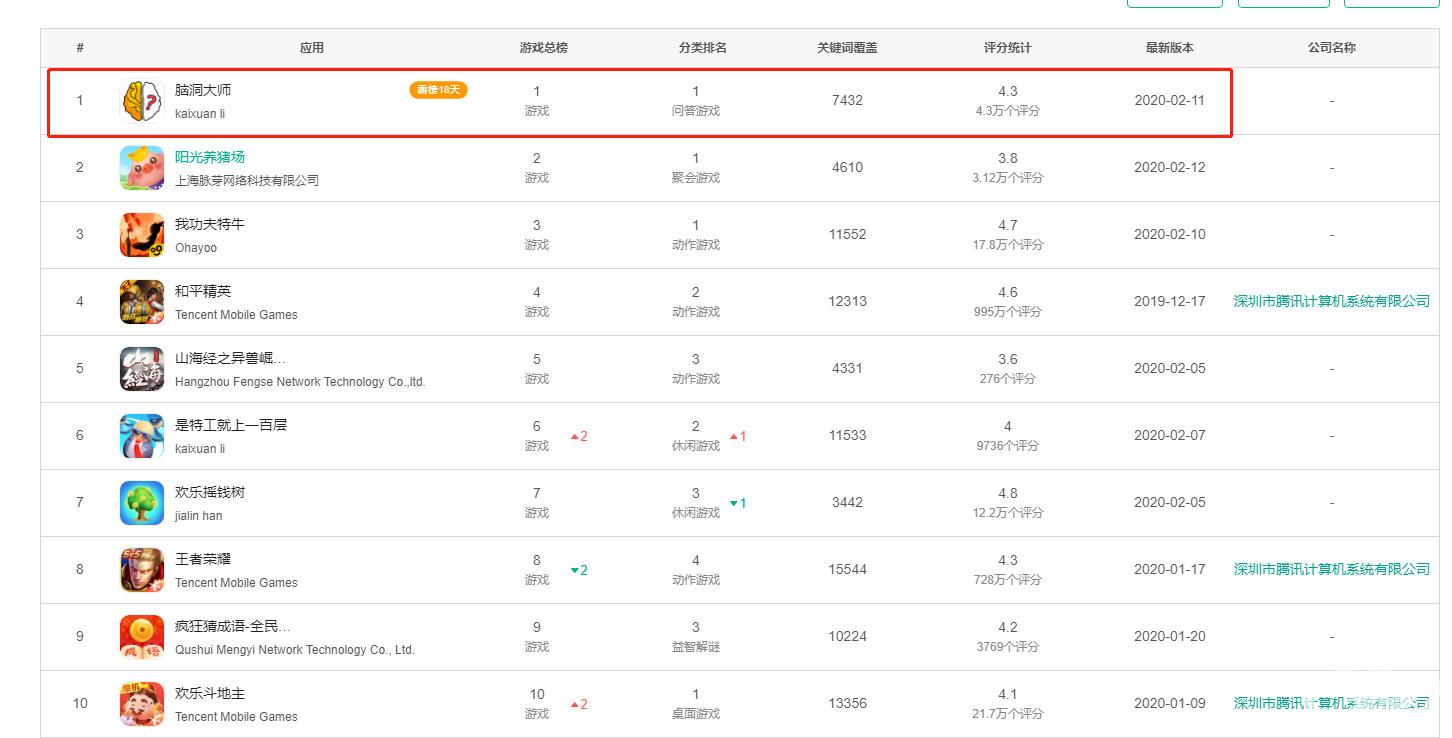Click the 霸榜18天 orange badge
This screenshot has width=1452, height=738.
pyautogui.click(x=438, y=90)
